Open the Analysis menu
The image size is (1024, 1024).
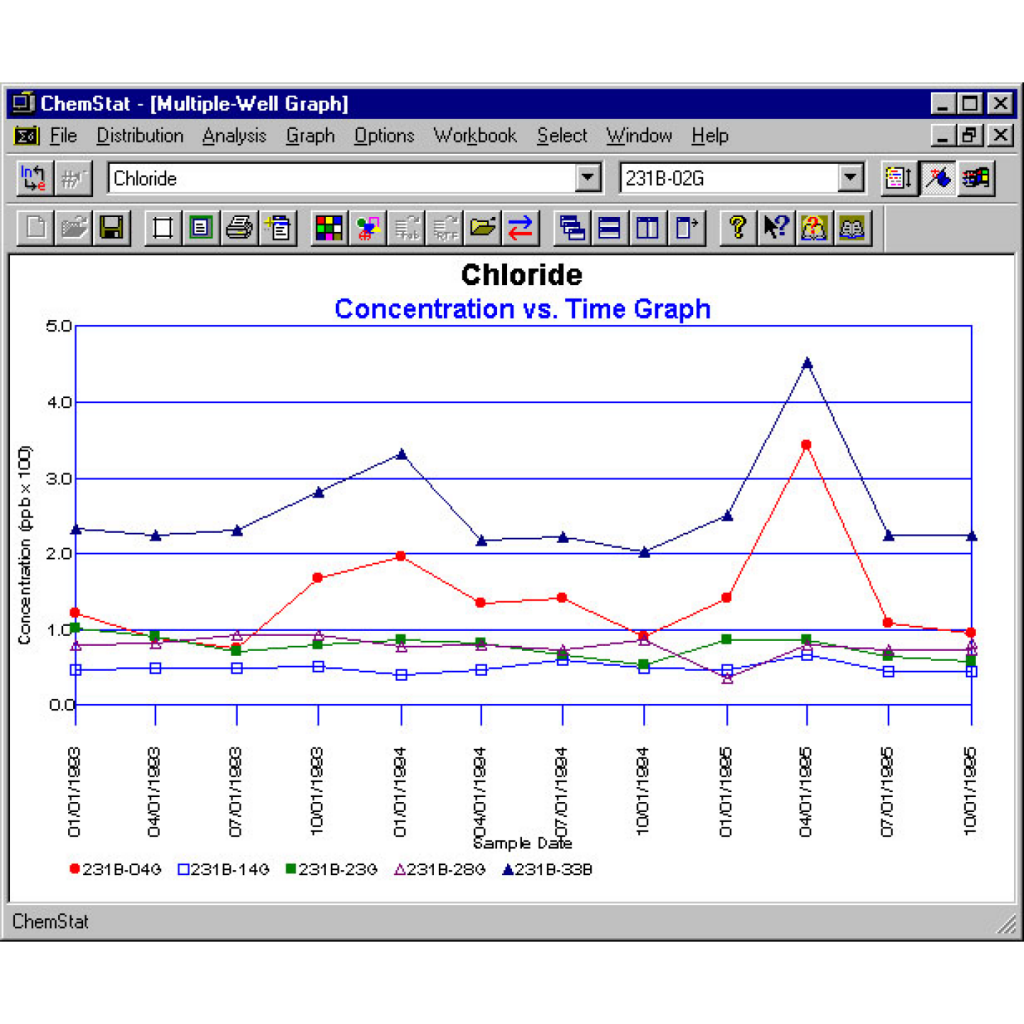(x=234, y=136)
